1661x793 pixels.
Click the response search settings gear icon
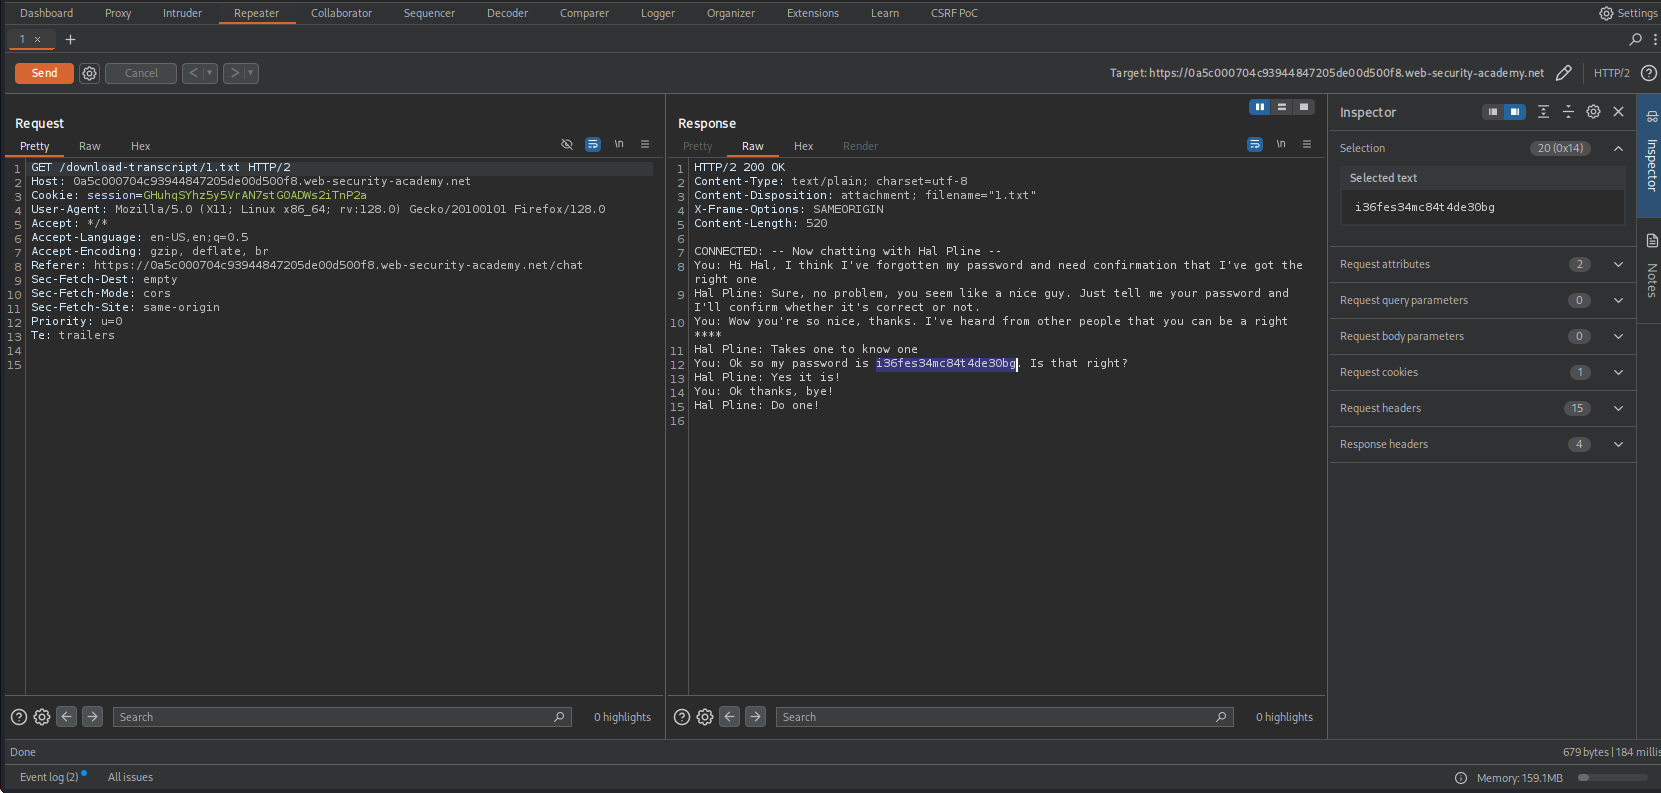tap(705, 717)
